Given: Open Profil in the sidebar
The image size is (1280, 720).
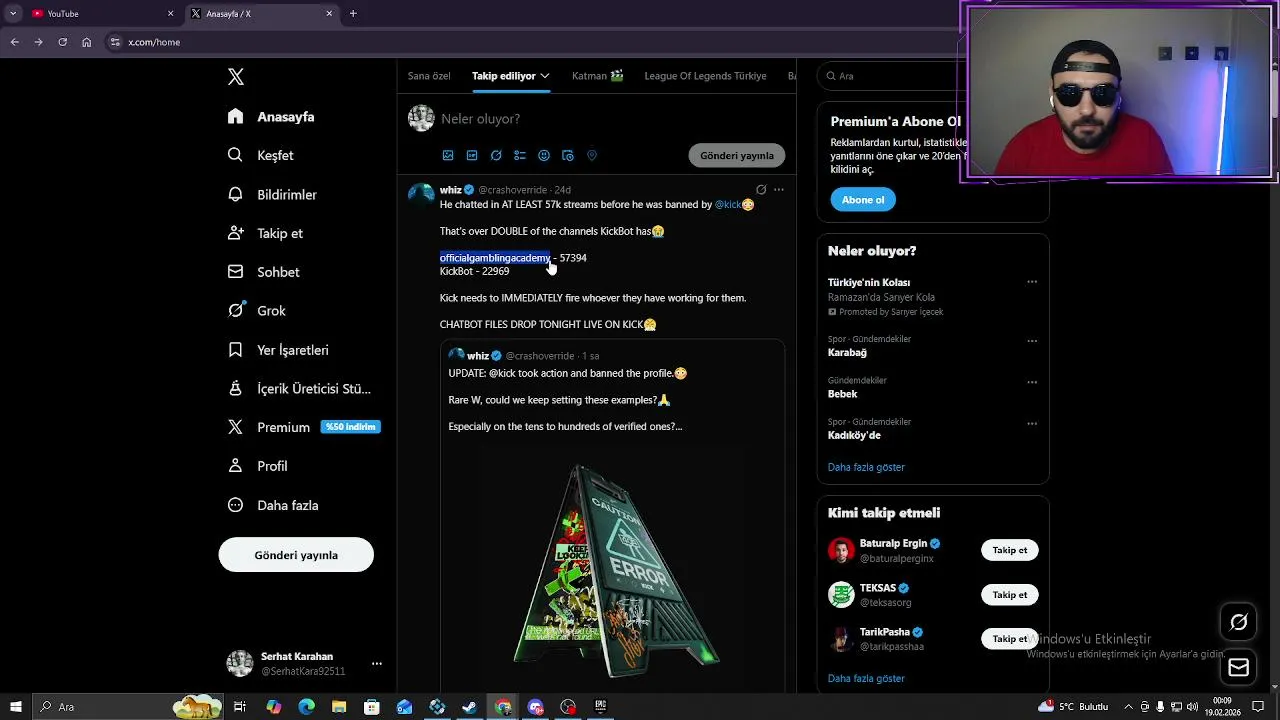Looking at the screenshot, I should click(257, 466).
